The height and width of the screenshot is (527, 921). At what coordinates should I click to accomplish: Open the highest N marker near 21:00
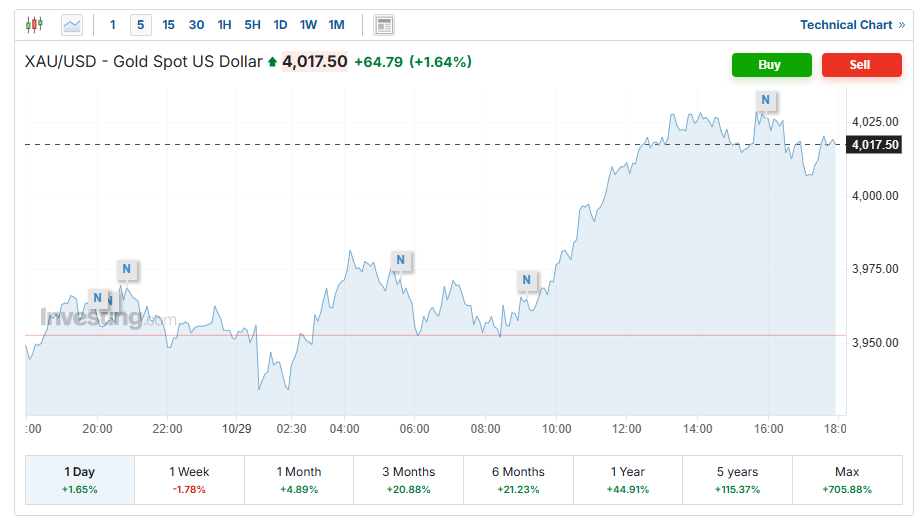point(127,269)
